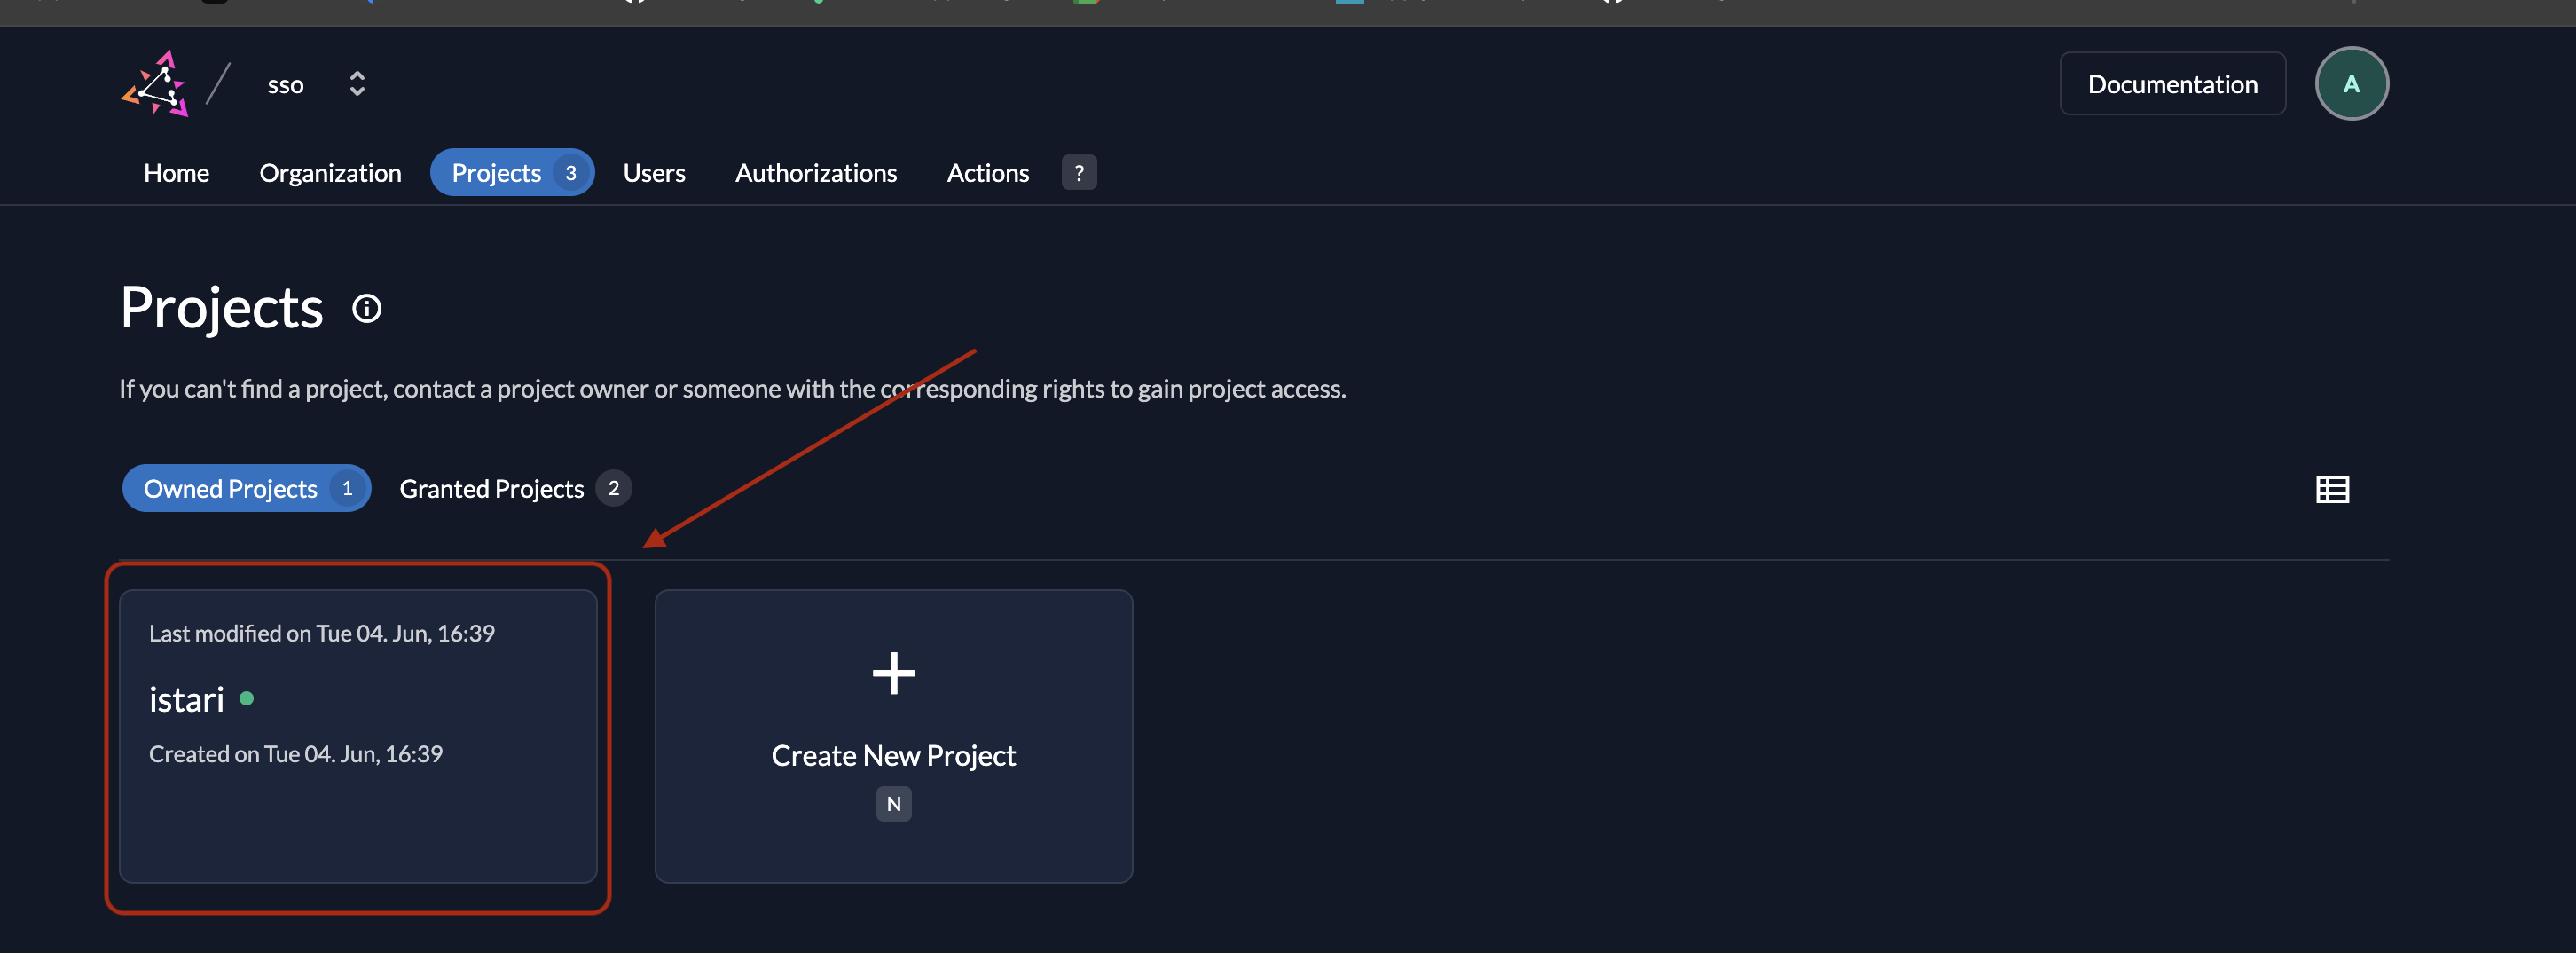This screenshot has width=2576, height=953.
Task: Click the Granted Projects count badge 2
Action: tap(615, 488)
